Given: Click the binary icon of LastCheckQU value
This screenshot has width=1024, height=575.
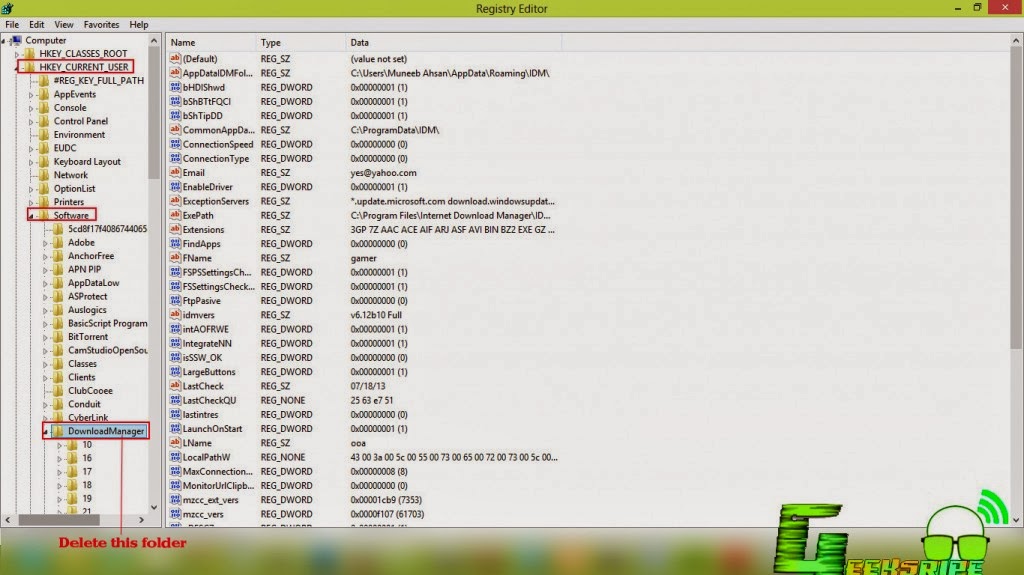Looking at the screenshot, I should point(175,400).
